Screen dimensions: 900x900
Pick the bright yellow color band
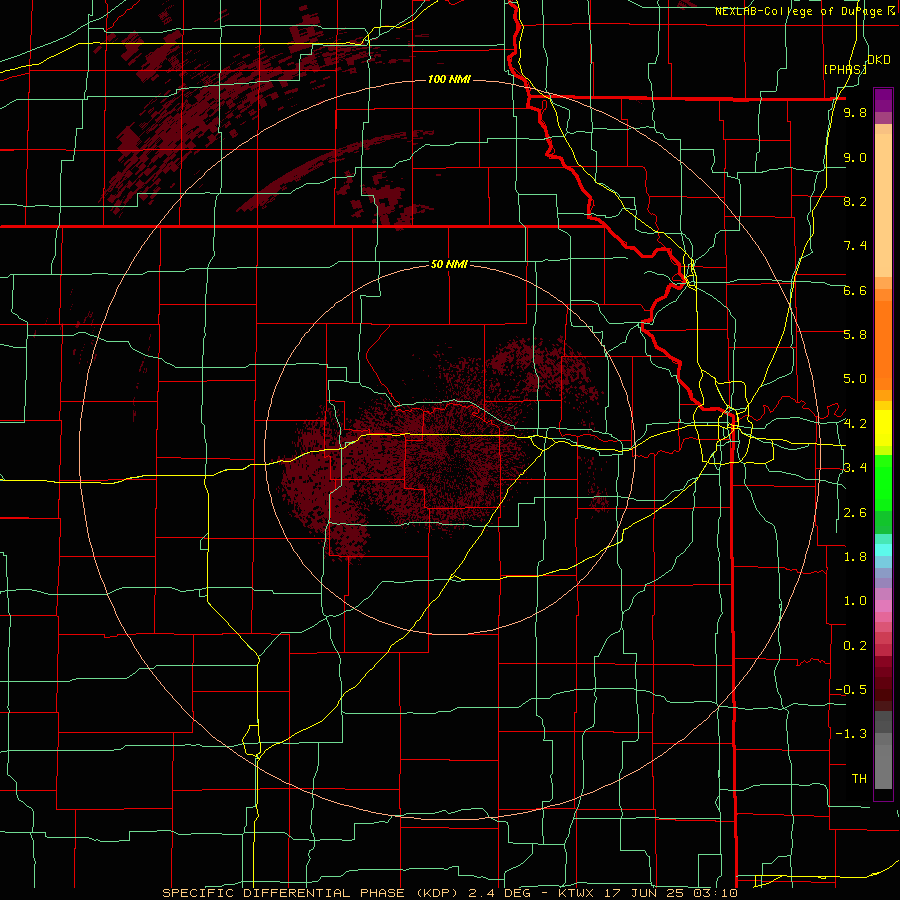[x=883, y=428]
